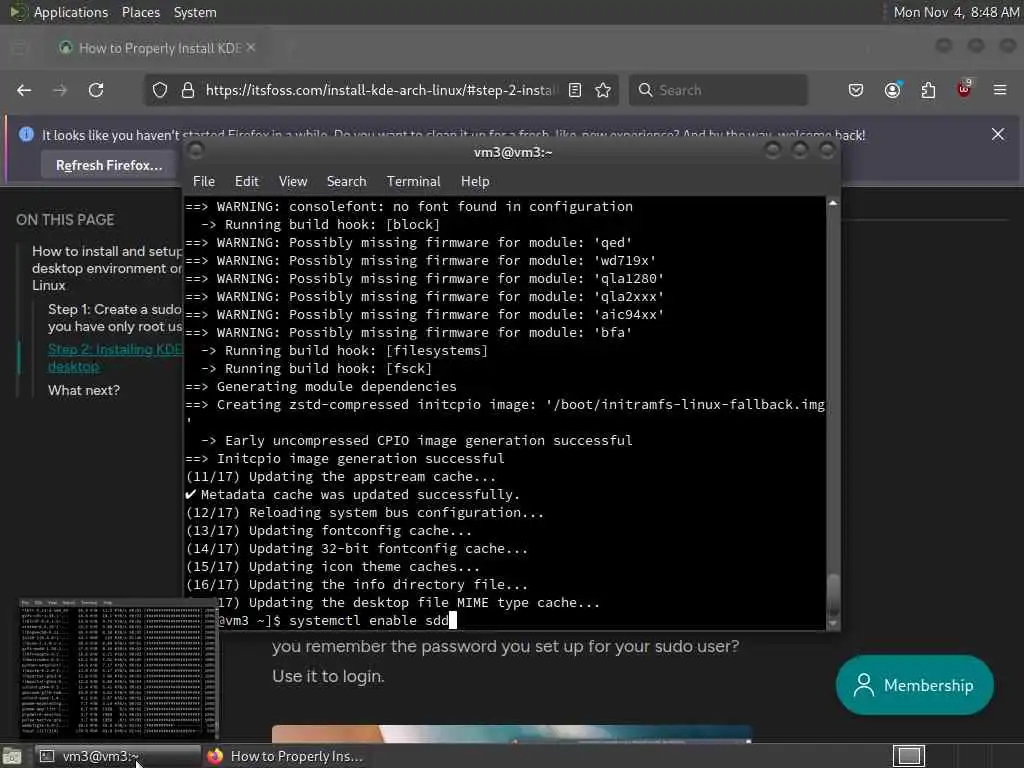Click the clock showing Mon Nov 4

[955, 12]
